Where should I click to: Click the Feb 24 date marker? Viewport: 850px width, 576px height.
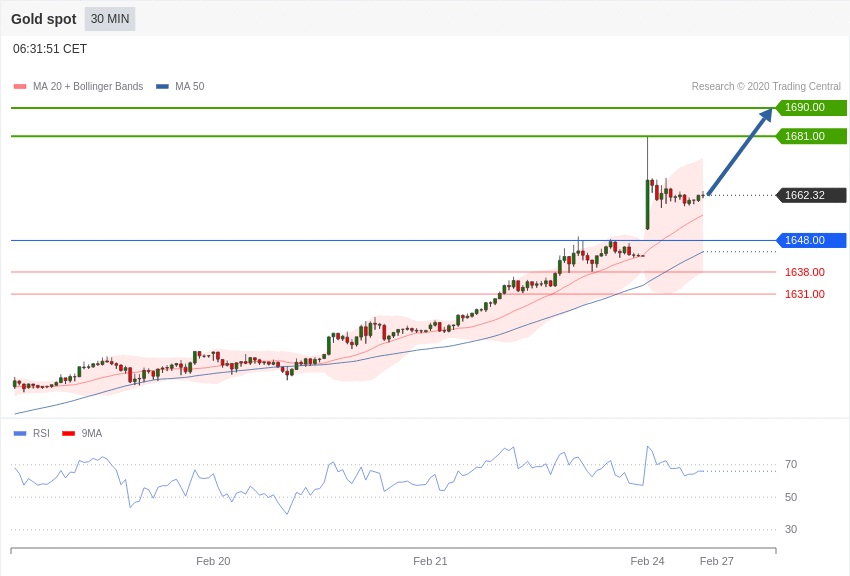coord(647,561)
